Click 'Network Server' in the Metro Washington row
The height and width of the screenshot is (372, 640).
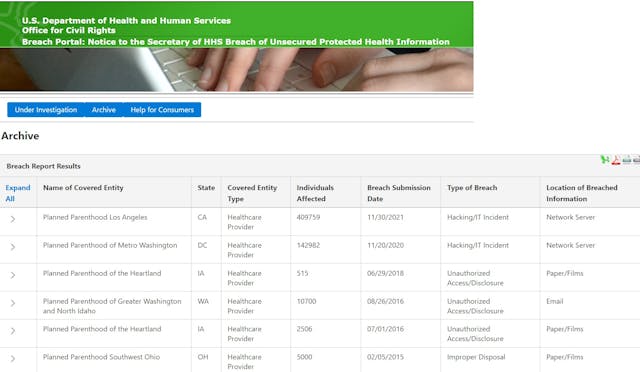[571, 245]
